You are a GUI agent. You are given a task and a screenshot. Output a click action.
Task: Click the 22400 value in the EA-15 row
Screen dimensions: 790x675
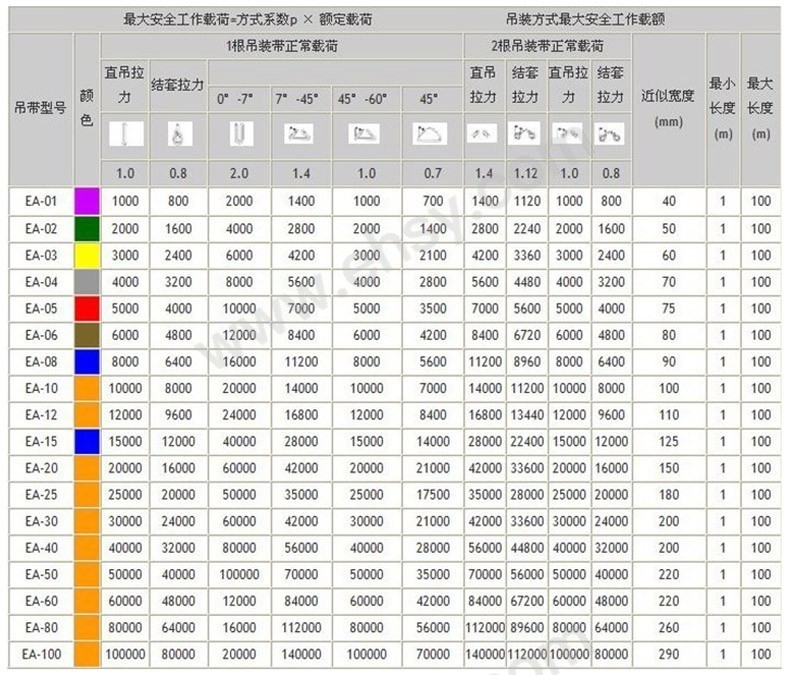(527, 442)
